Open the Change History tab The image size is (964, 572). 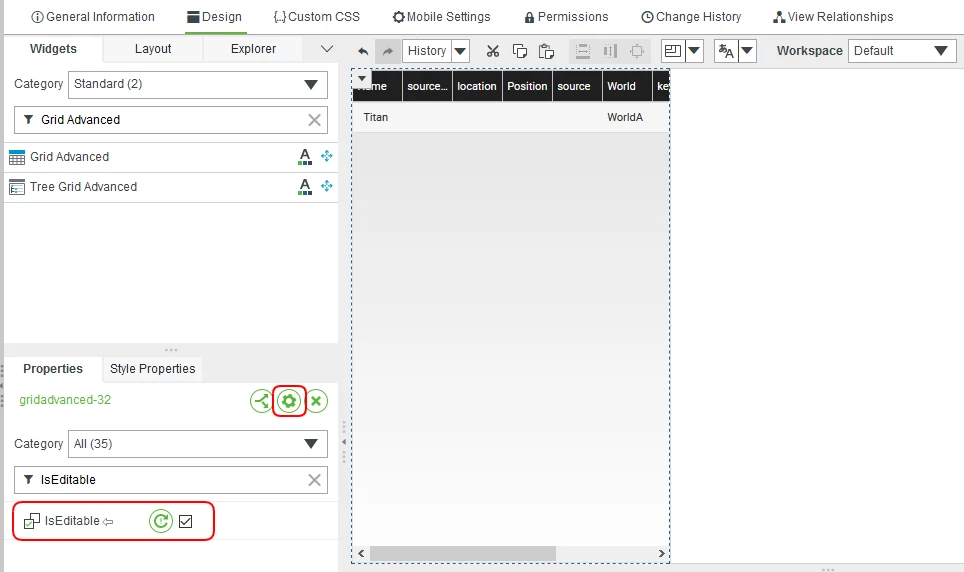[691, 17]
